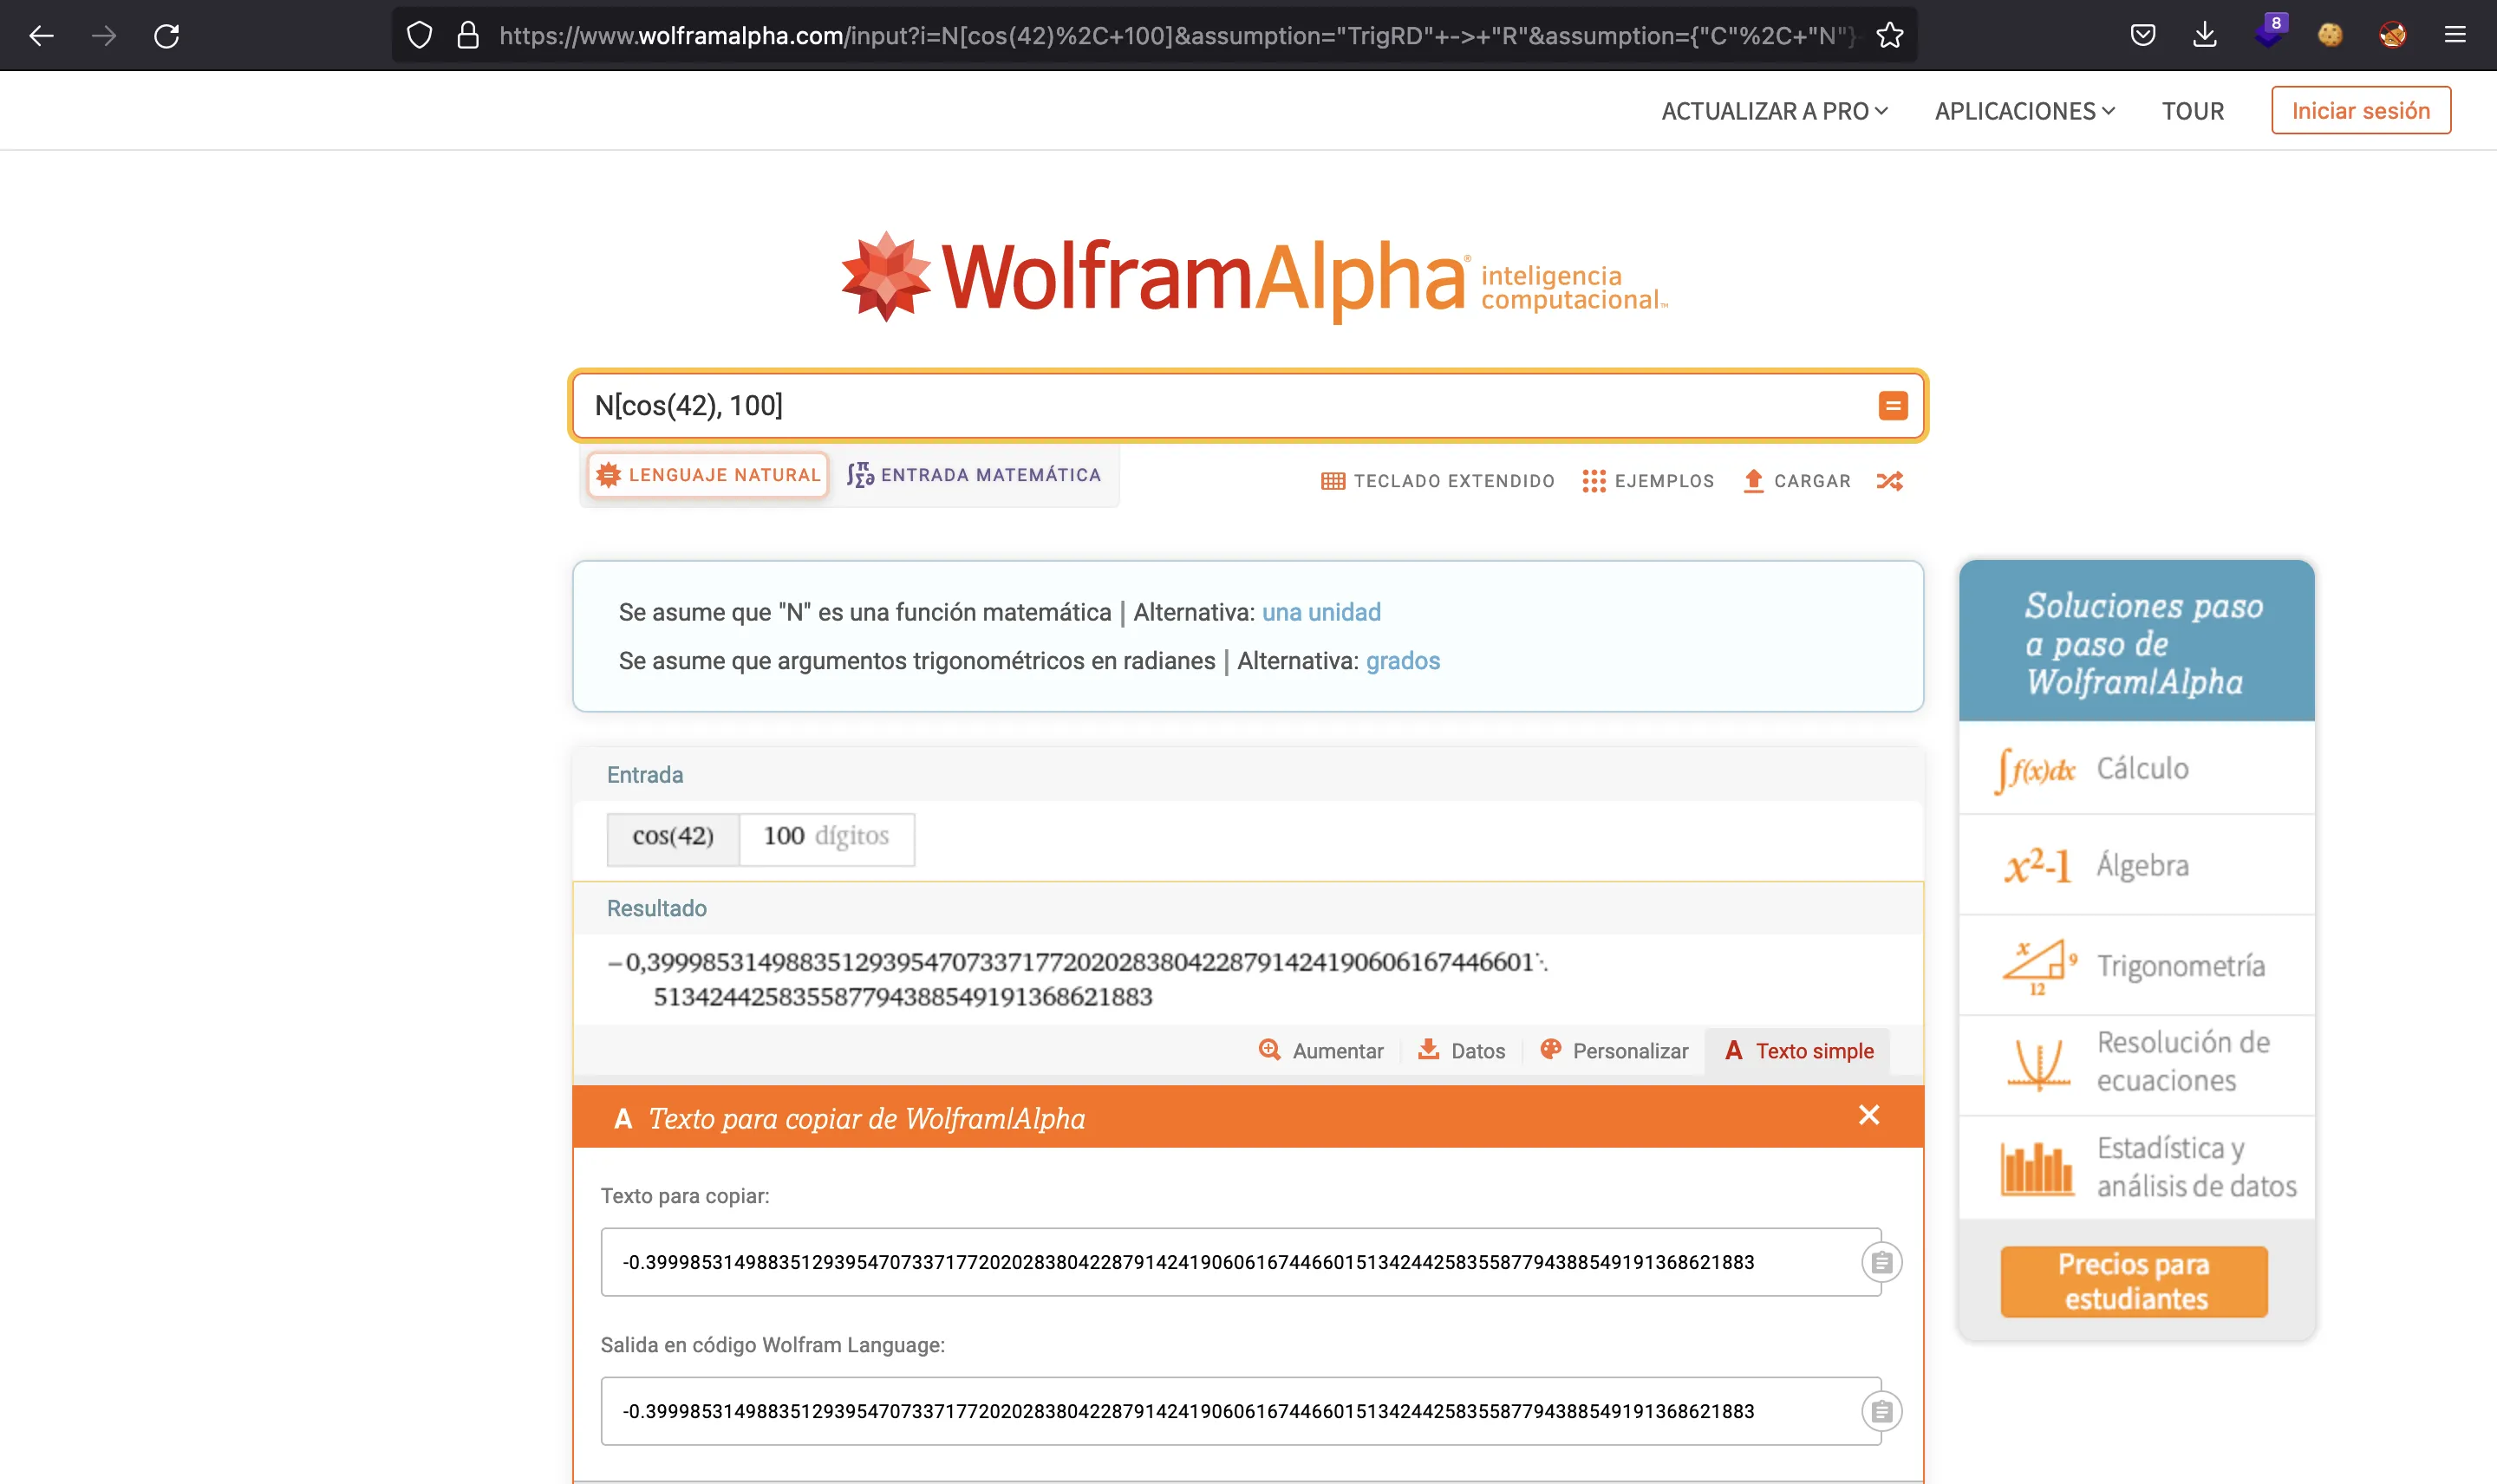Open the browser hamburger menu
The width and height of the screenshot is (2497, 1484).
[2455, 36]
